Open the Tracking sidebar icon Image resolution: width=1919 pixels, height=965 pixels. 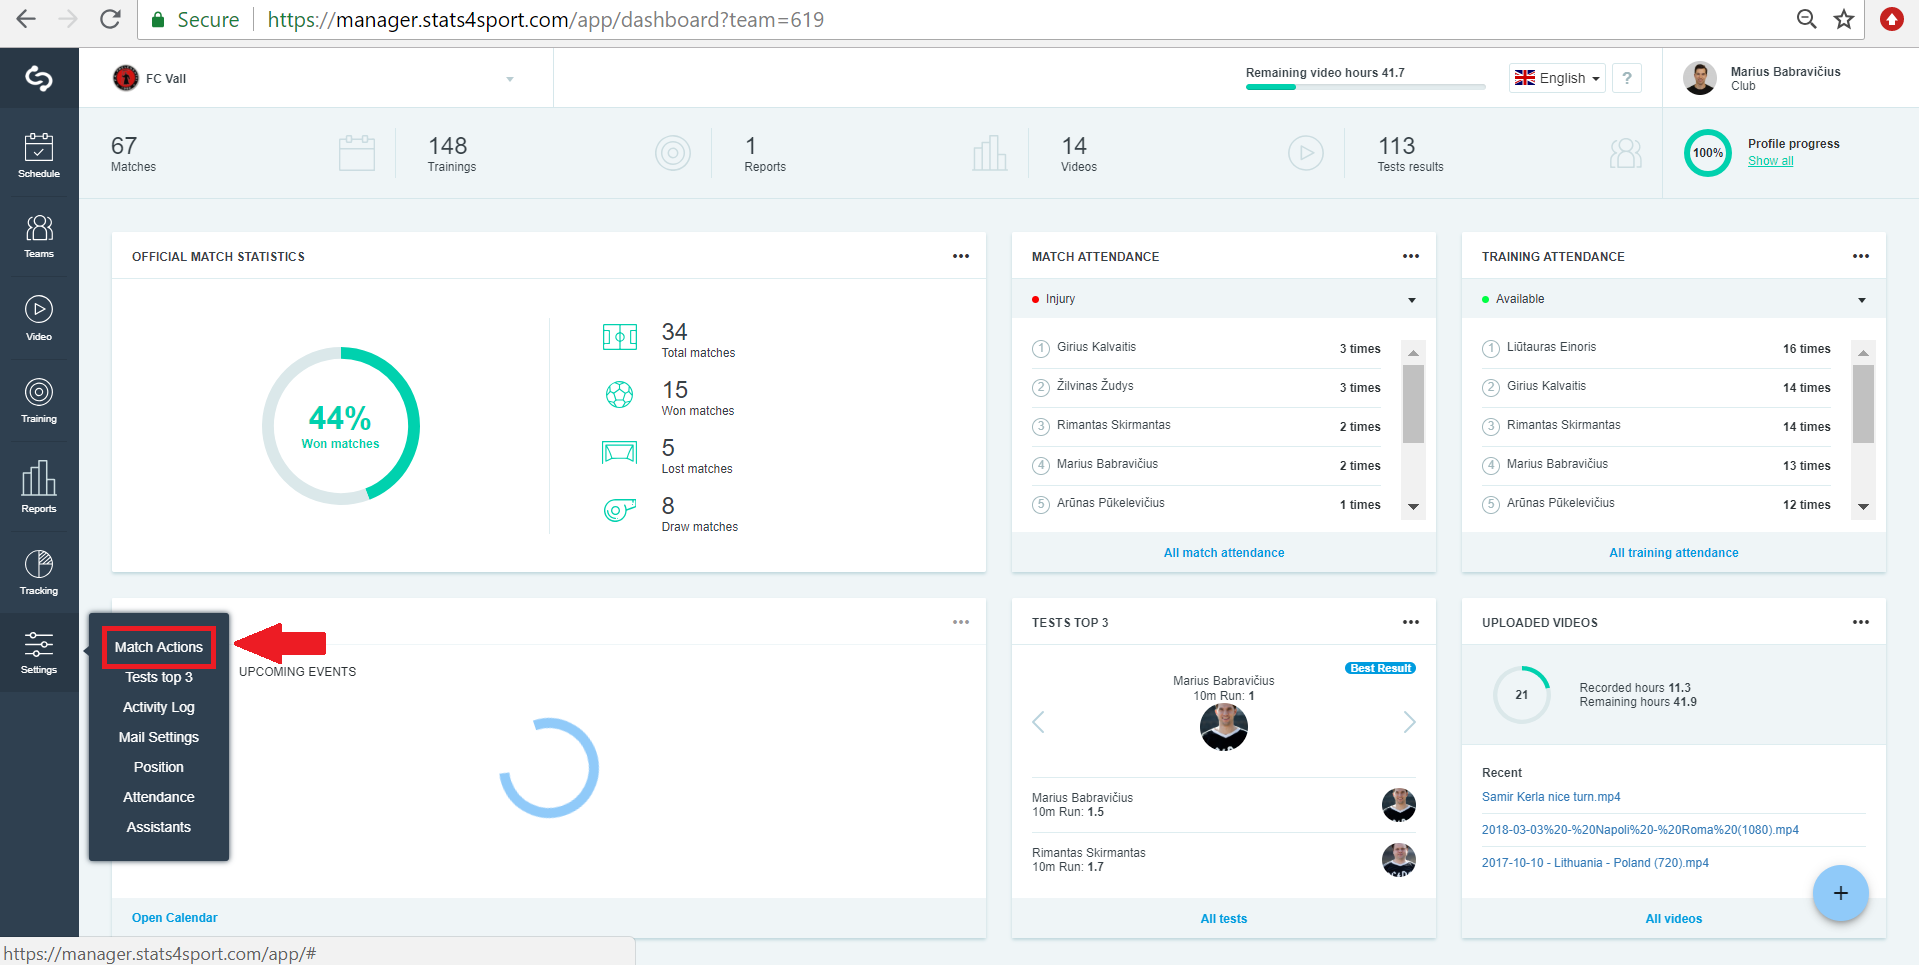tap(39, 572)
